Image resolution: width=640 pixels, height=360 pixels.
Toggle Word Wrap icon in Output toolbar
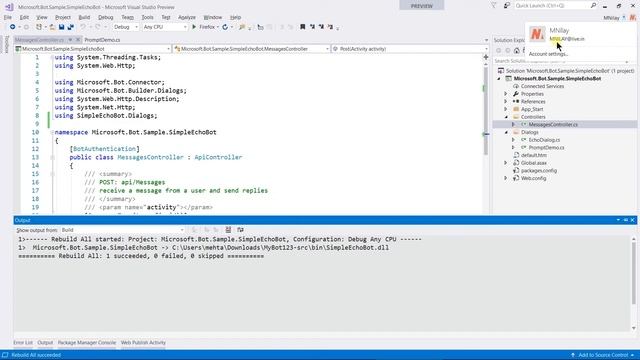240,230
